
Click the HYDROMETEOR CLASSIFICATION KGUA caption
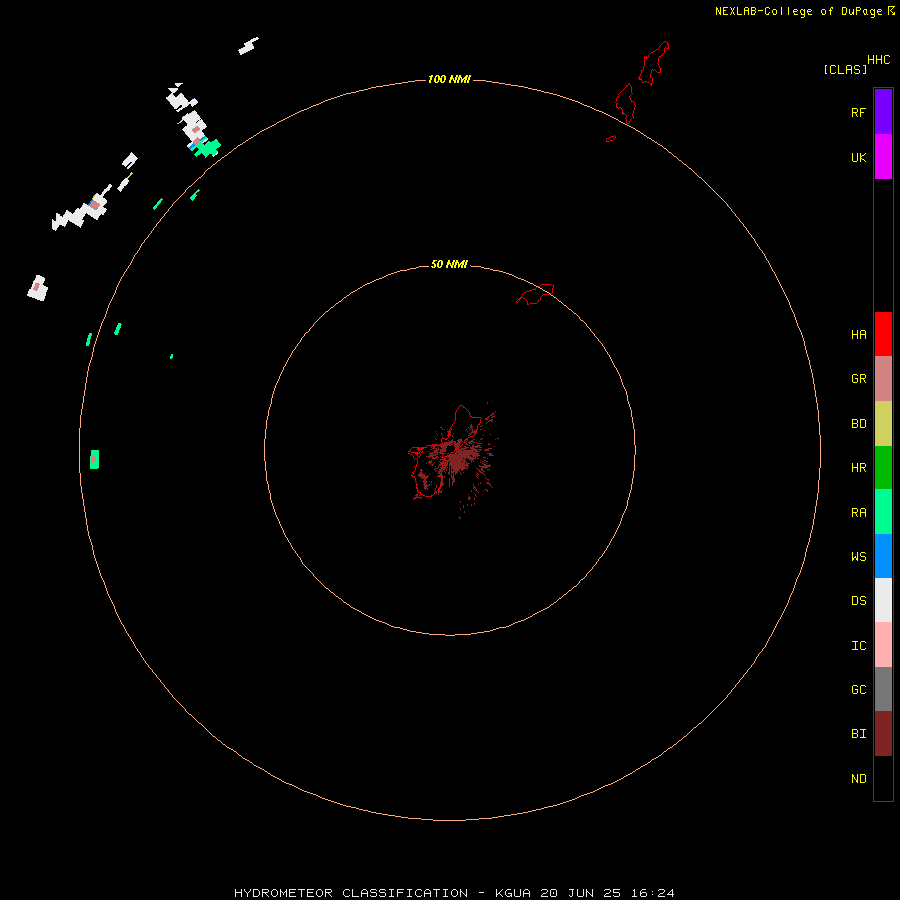pos(454,893)
